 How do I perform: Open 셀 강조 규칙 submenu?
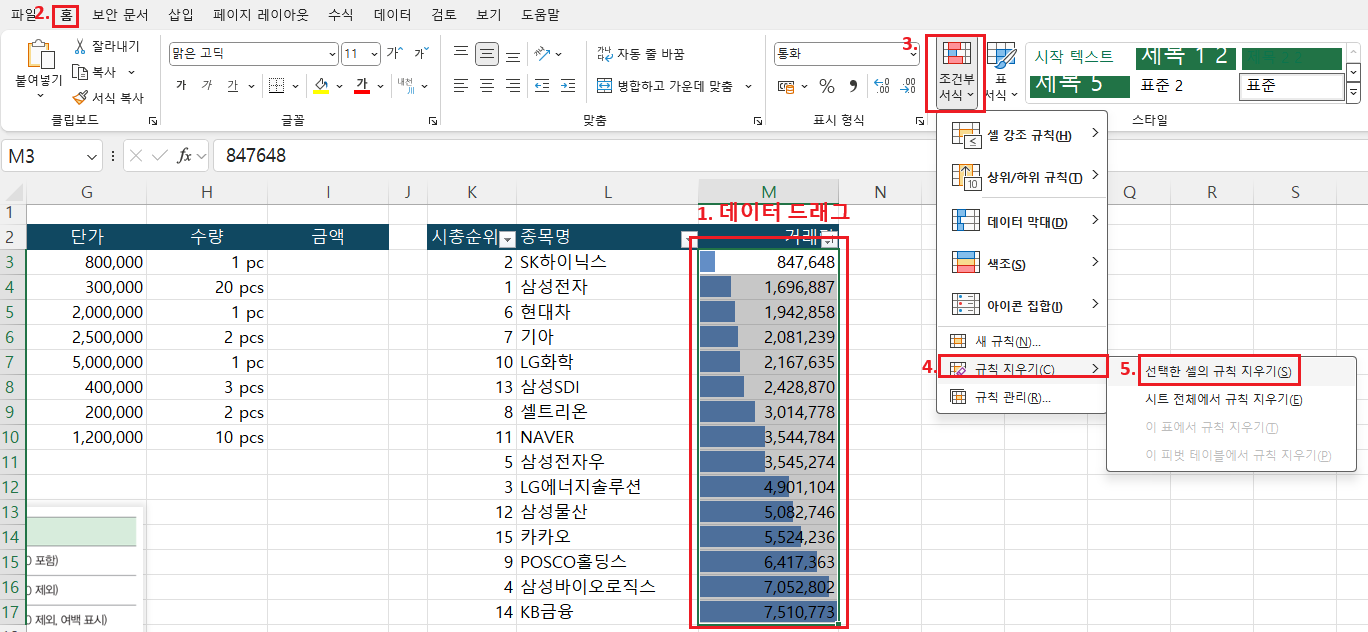[1022, 135]
